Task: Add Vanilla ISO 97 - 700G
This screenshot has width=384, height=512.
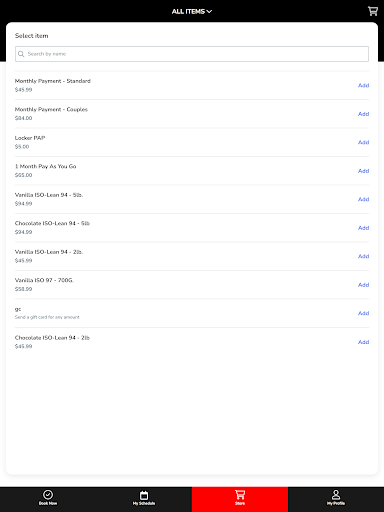Action: click(363, 285)
